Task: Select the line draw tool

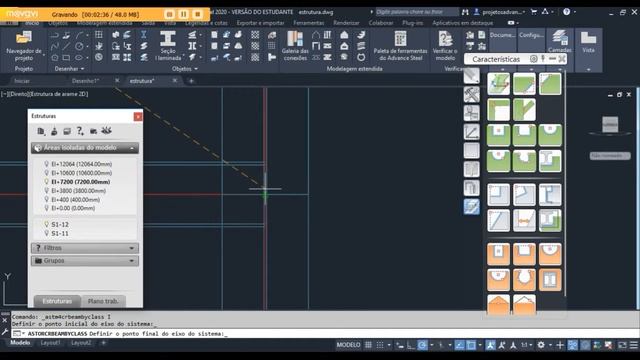Action: click(x=67, y=47)
